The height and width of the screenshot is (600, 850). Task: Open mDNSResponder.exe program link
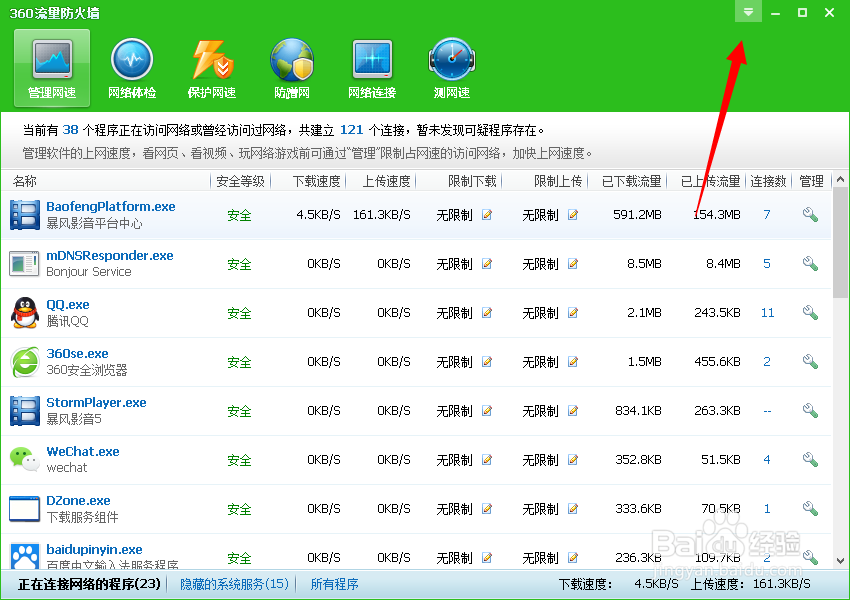click(110, 255)
